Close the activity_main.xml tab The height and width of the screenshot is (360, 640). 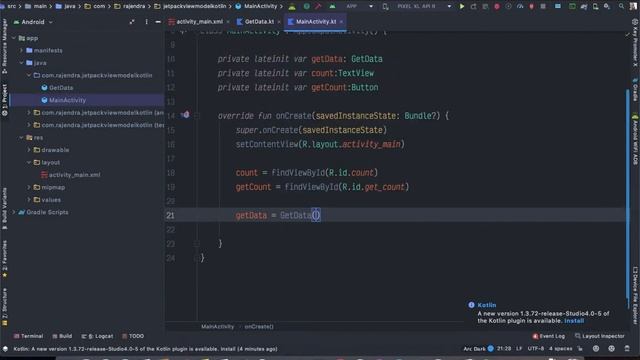click(x=228, y=22)
